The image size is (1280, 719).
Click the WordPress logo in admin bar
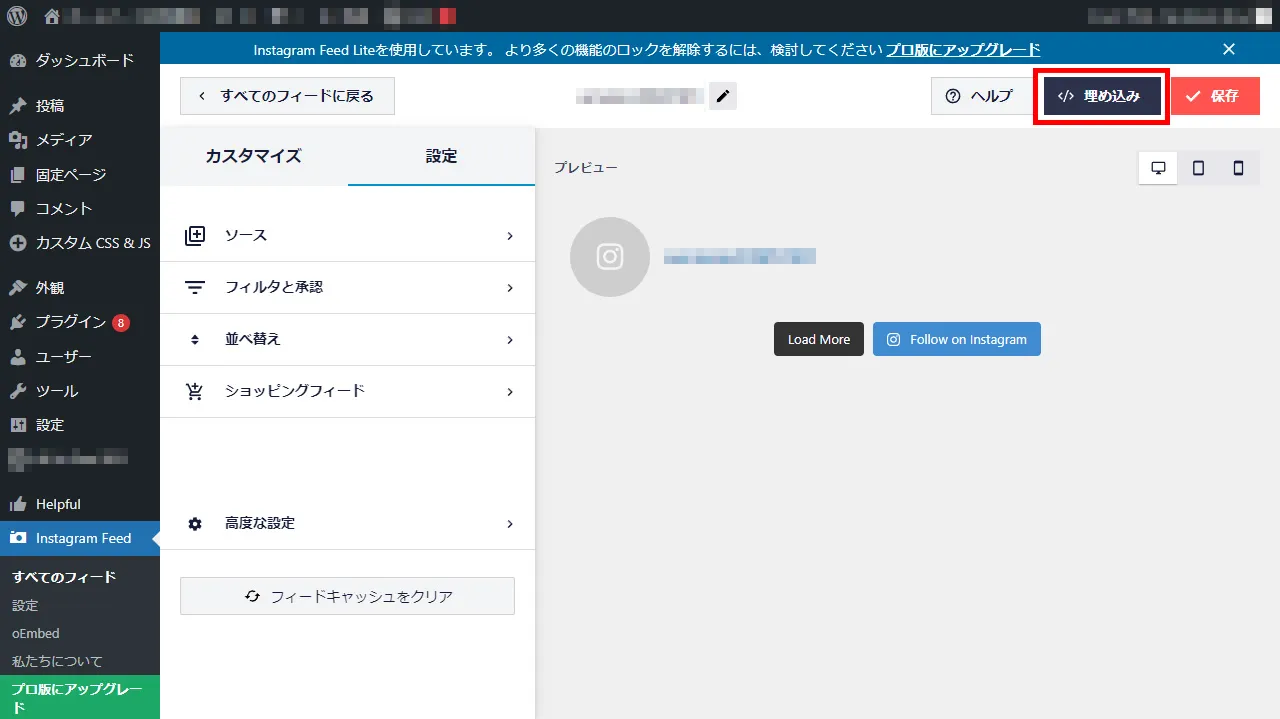point(18,16)
